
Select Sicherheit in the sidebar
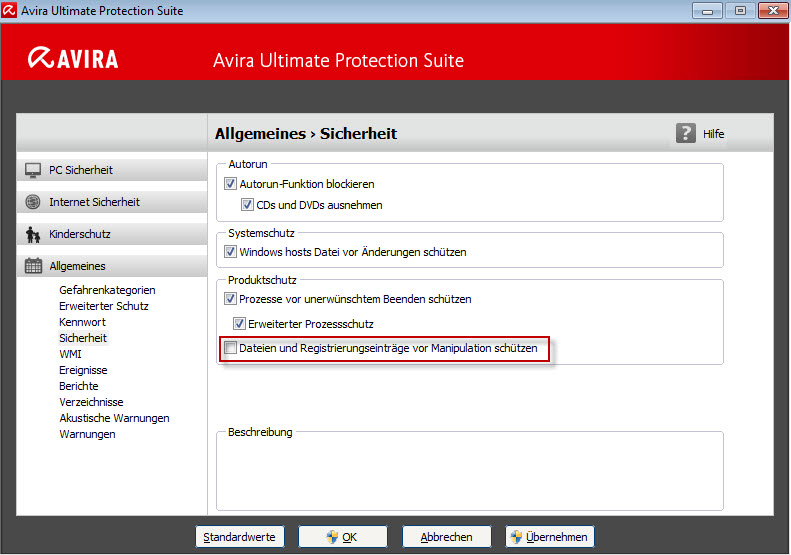coord(83,338)
